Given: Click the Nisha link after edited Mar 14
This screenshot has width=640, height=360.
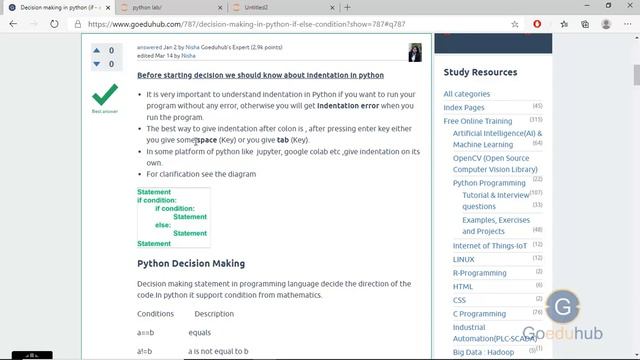Looking at the screenshot, I should [188, 56].
